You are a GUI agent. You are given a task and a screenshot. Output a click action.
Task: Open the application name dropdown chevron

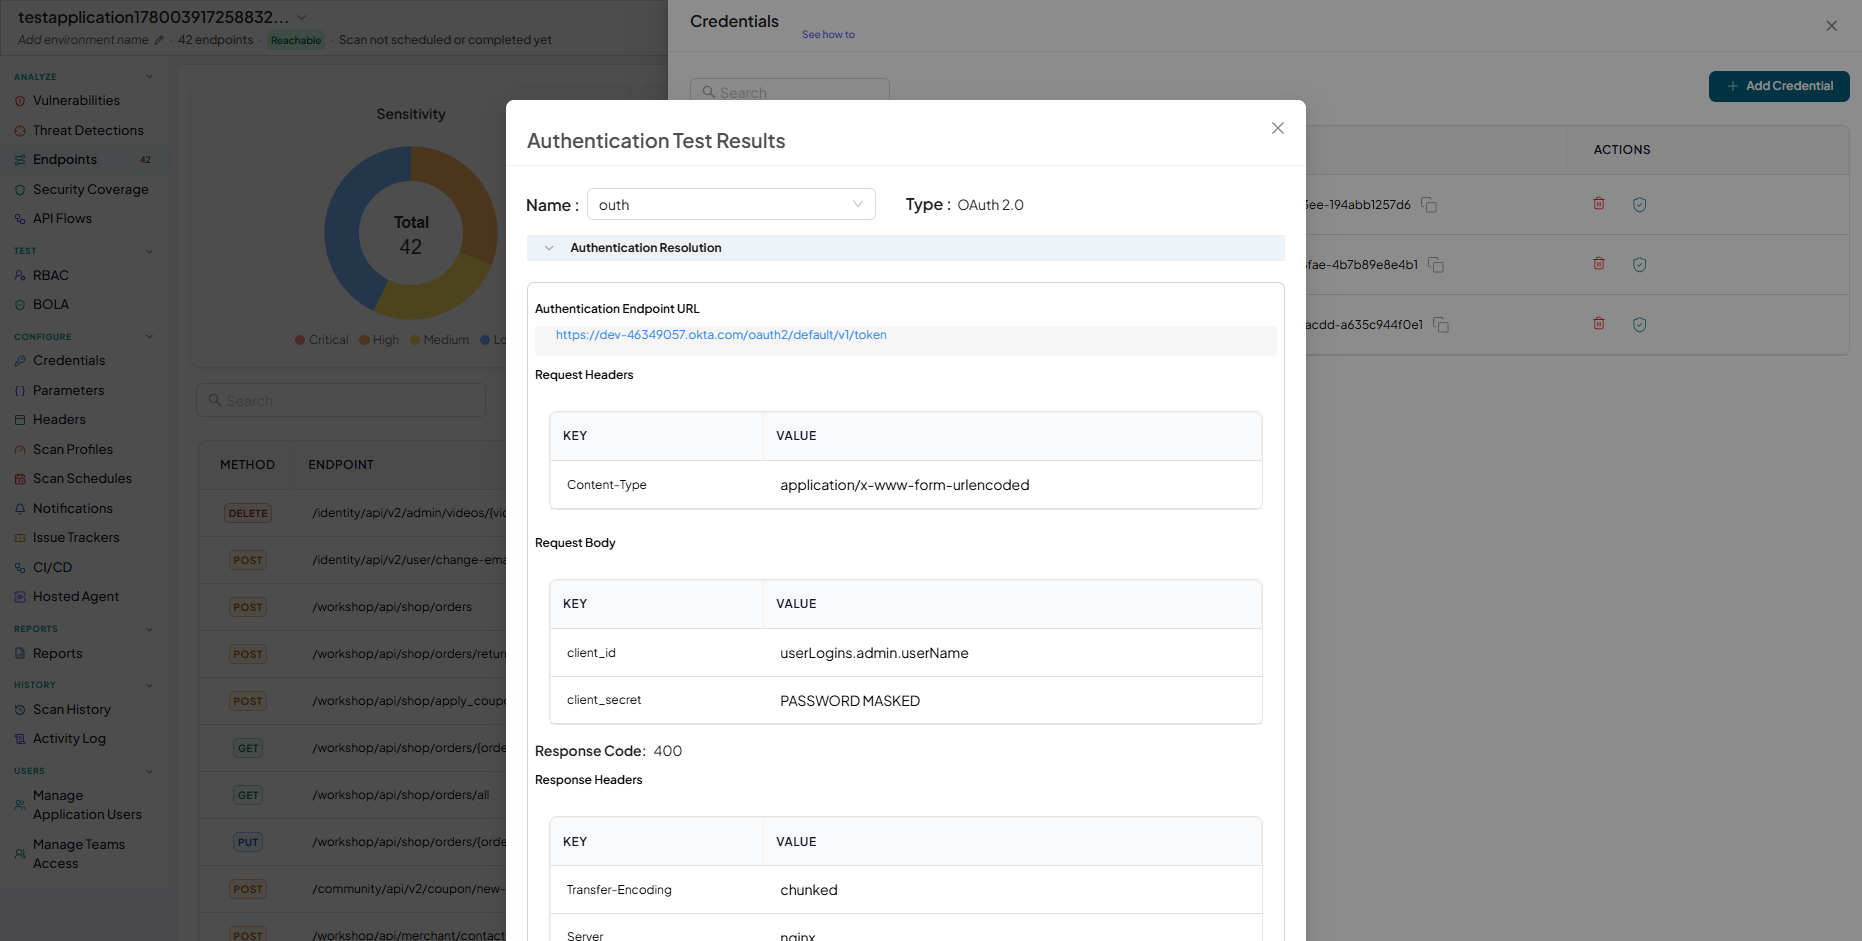click(x=302, y=18)
